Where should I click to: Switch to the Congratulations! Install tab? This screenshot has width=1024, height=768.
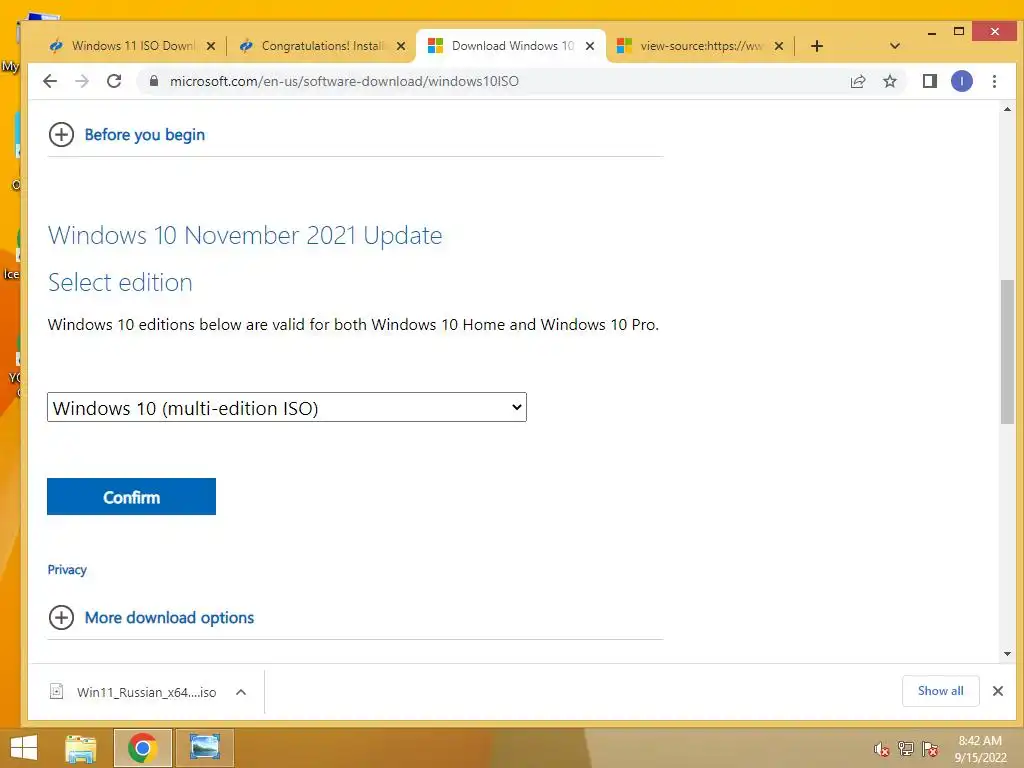point(321,46)
